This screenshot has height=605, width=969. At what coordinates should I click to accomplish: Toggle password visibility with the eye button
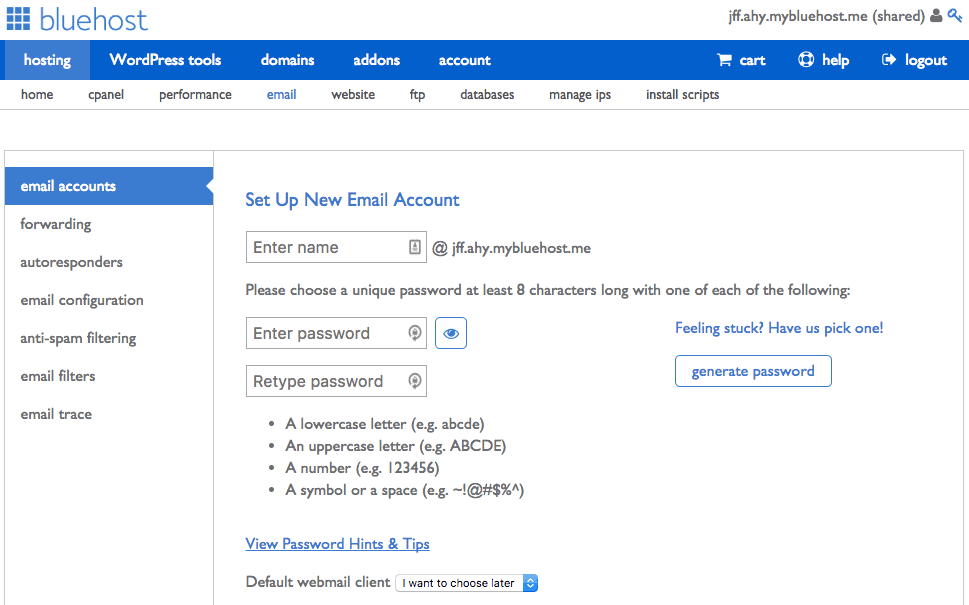point(451,333)
